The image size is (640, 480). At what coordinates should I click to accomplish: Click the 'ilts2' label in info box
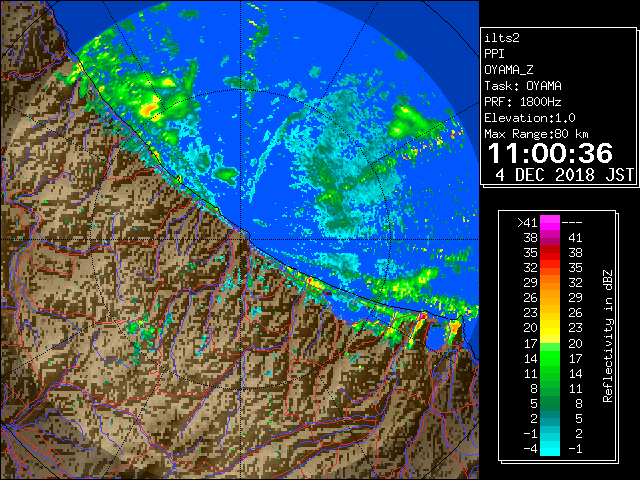[x=502, y=38]
